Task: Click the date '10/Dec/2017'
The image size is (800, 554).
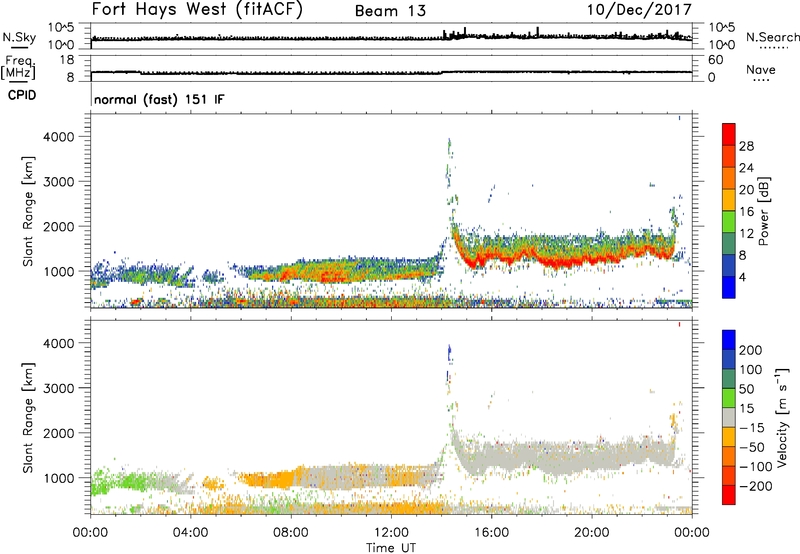Action: tap(639, 10)
